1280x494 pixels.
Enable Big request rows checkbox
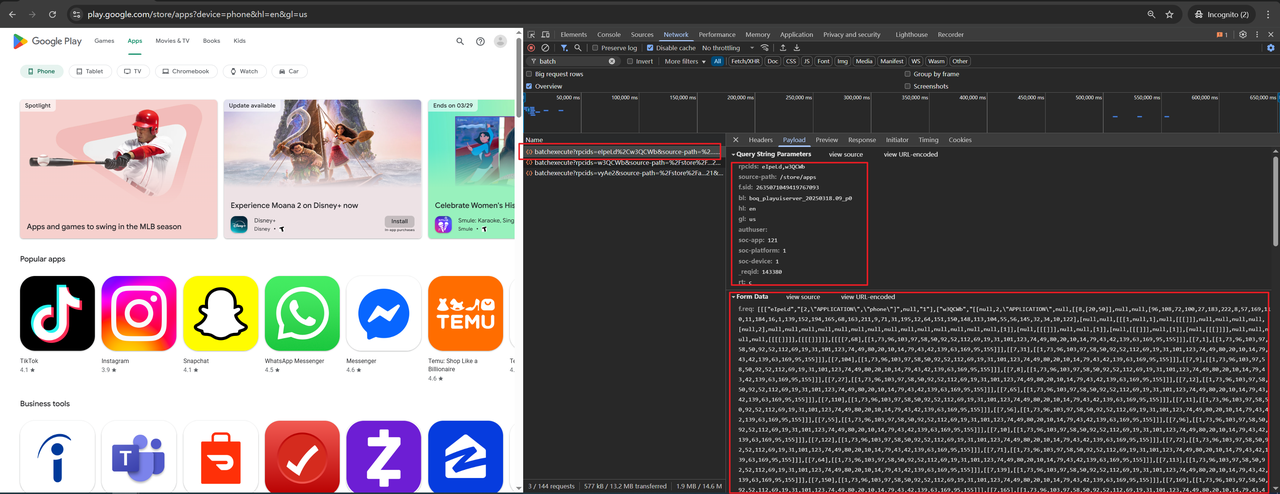pyautogui.click(x=530, y=74)
